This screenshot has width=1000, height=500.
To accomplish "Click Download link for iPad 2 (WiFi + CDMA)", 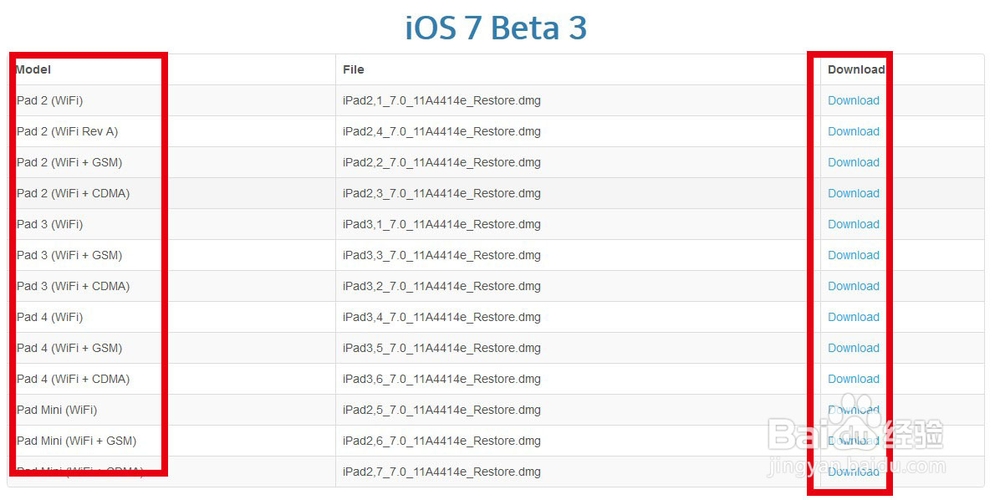I will [853, 193].
